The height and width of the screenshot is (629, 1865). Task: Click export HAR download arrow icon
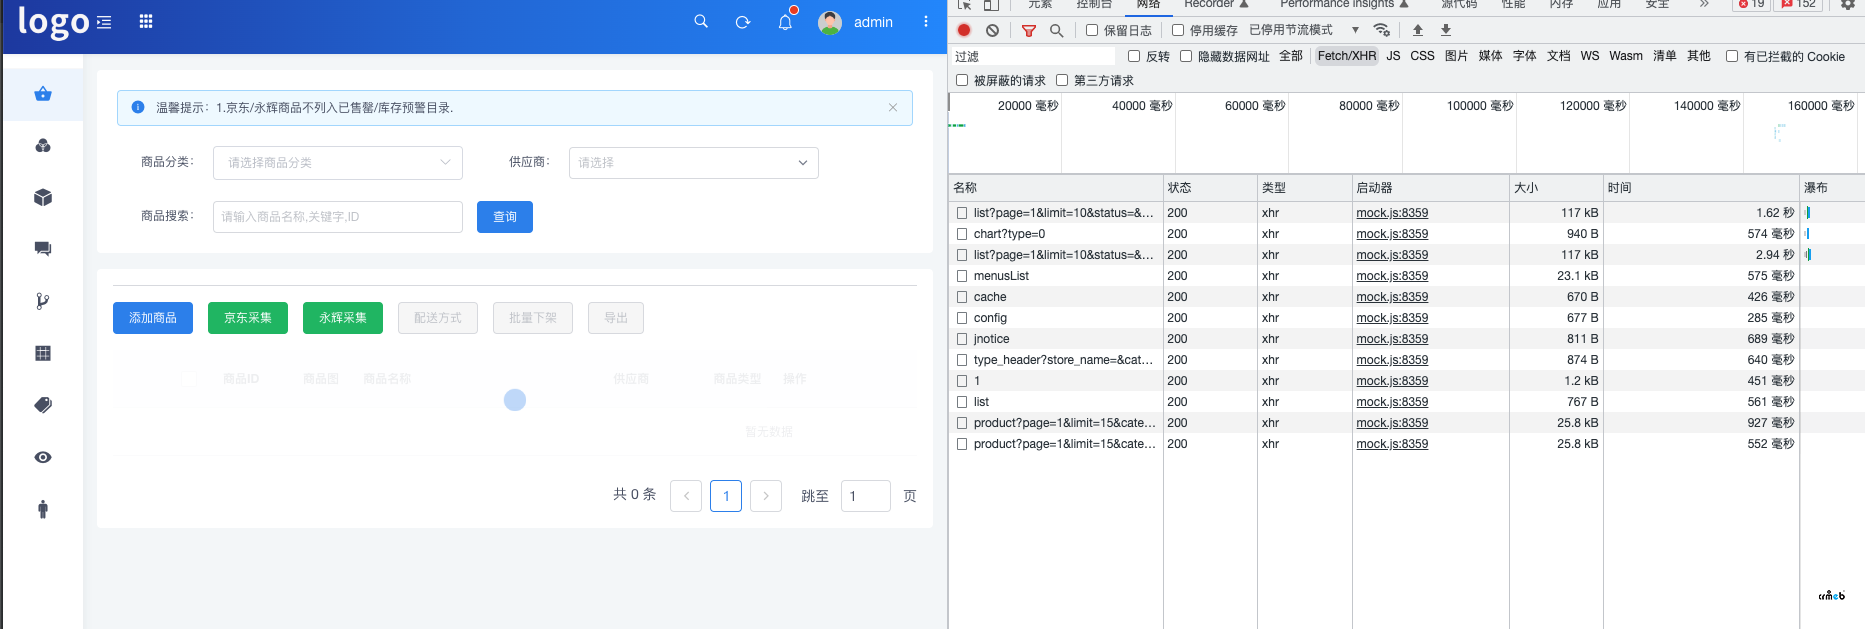1445,30
